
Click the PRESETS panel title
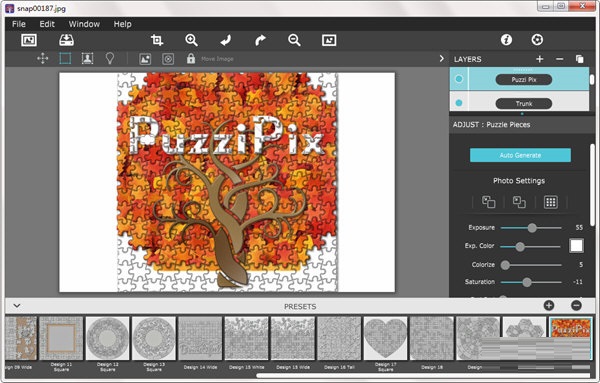tap(300, 306)
